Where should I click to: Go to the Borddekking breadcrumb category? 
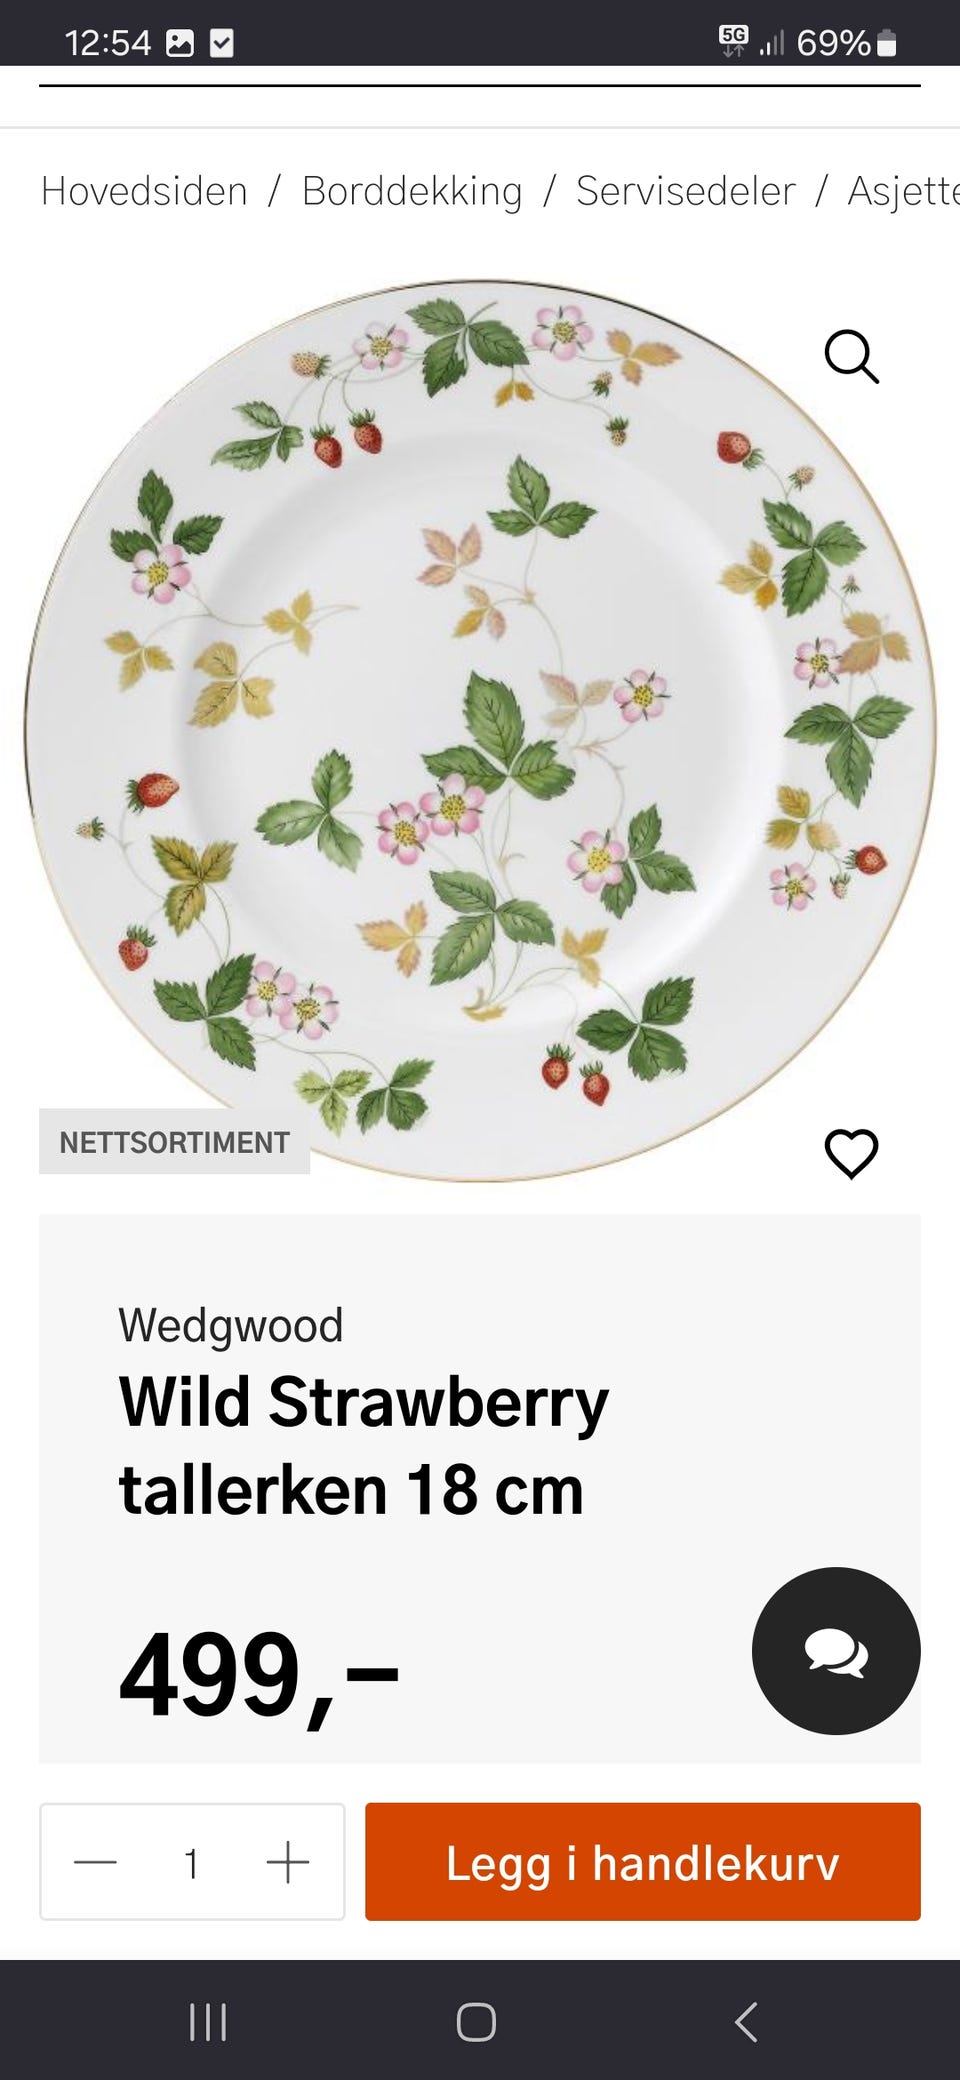412,191
